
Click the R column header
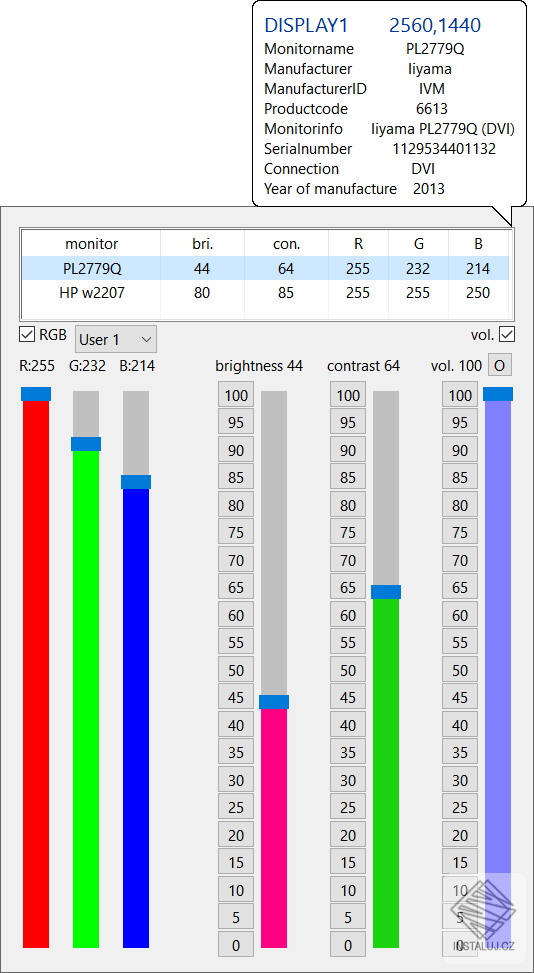tap(358, 244)
